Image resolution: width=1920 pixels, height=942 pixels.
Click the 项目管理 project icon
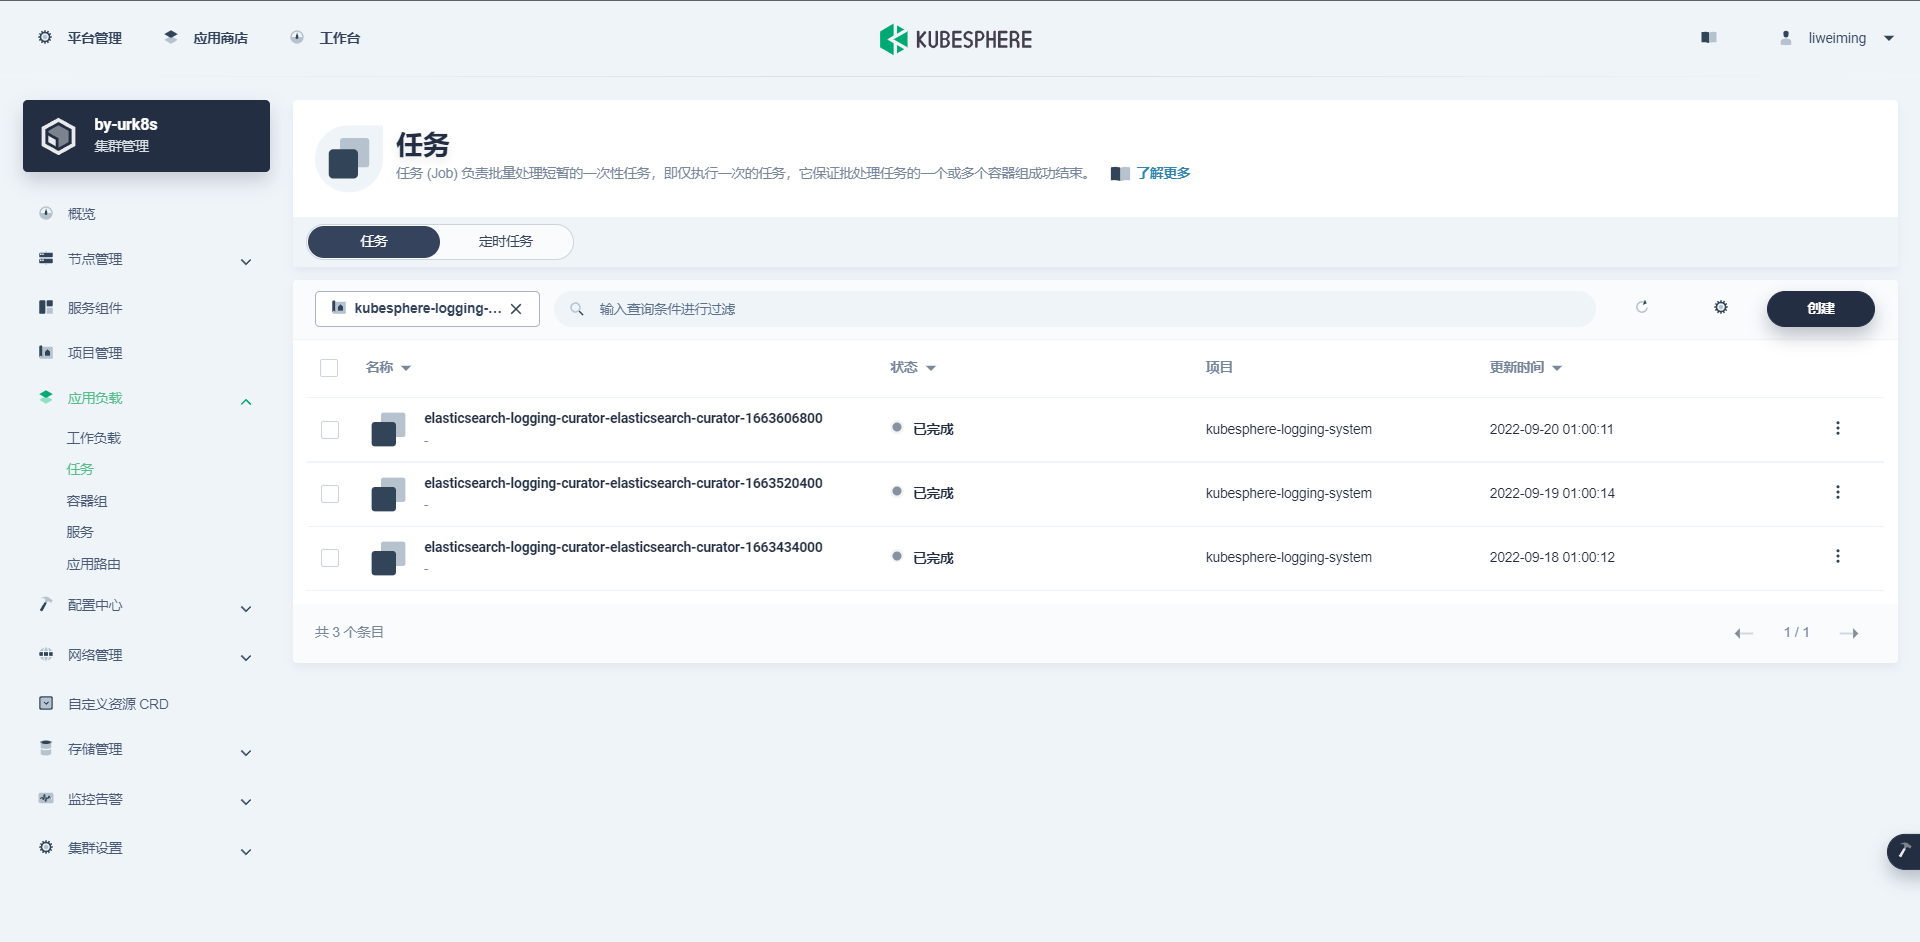(46, 352)
